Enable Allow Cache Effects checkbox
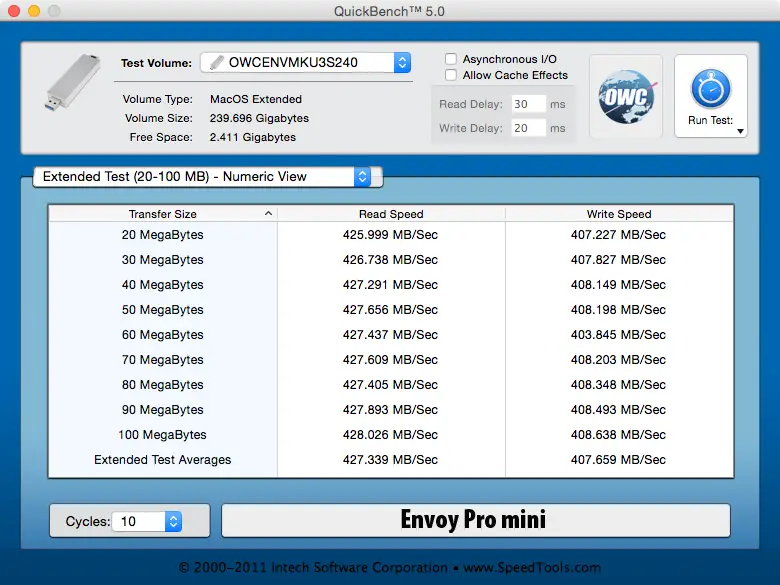This screenshot has width=780, height=585. click(451, 75)
